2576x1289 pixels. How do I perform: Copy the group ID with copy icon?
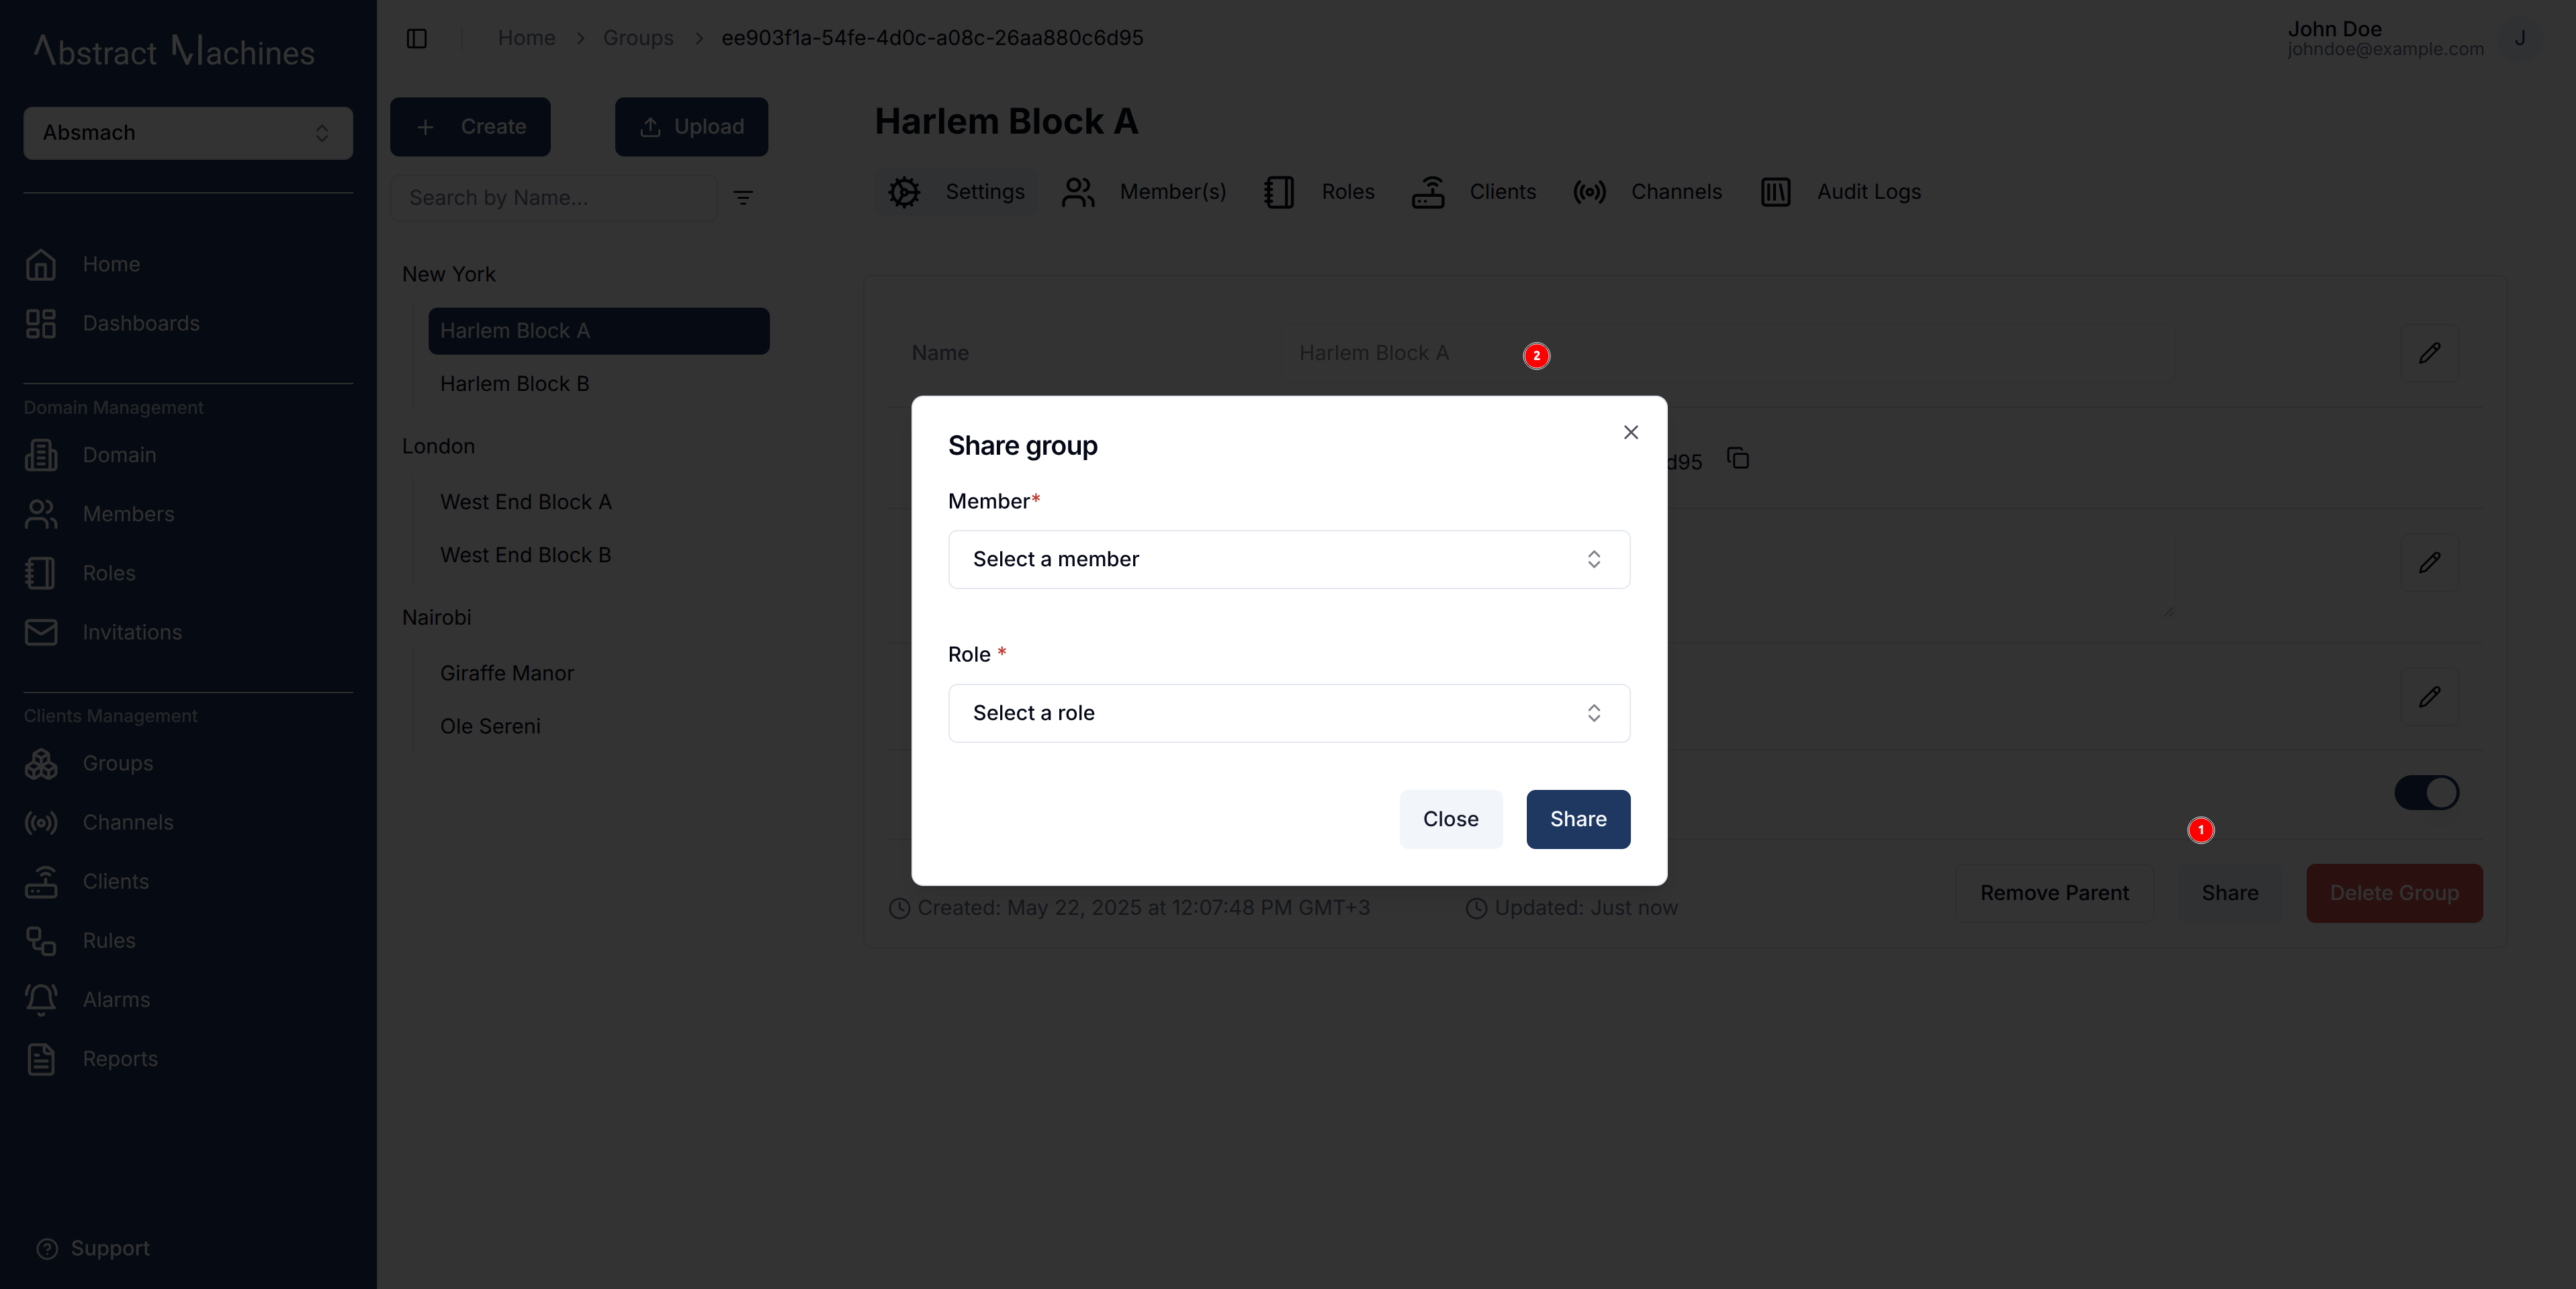(1738, 459)
